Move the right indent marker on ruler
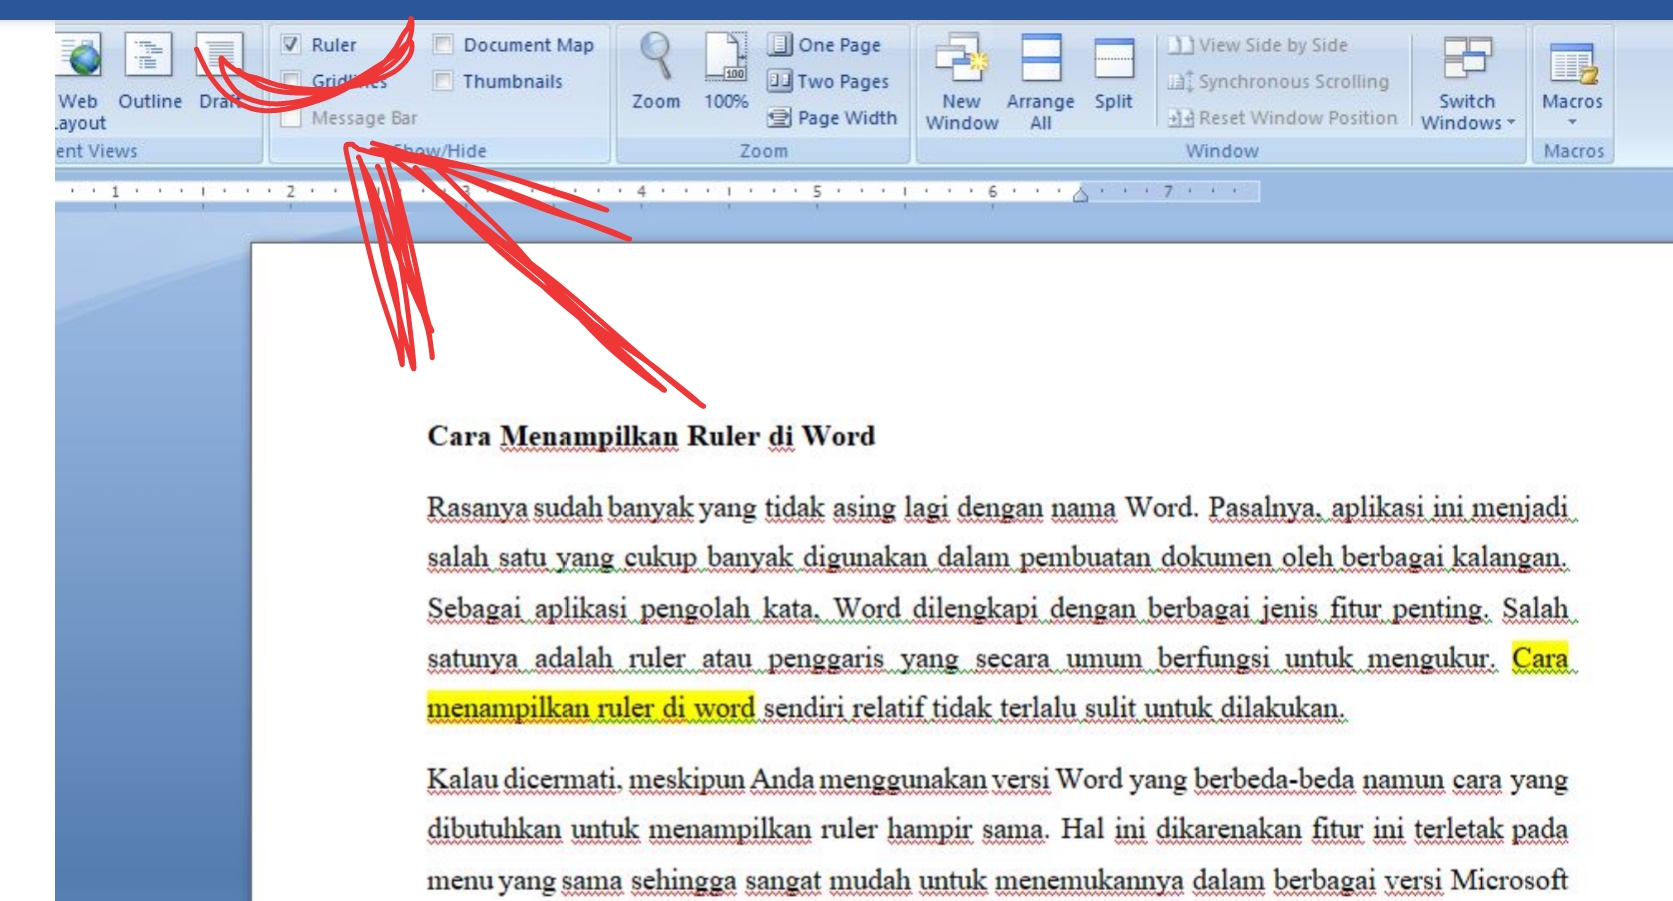 pyautogui.click(x=1080, y=195)
